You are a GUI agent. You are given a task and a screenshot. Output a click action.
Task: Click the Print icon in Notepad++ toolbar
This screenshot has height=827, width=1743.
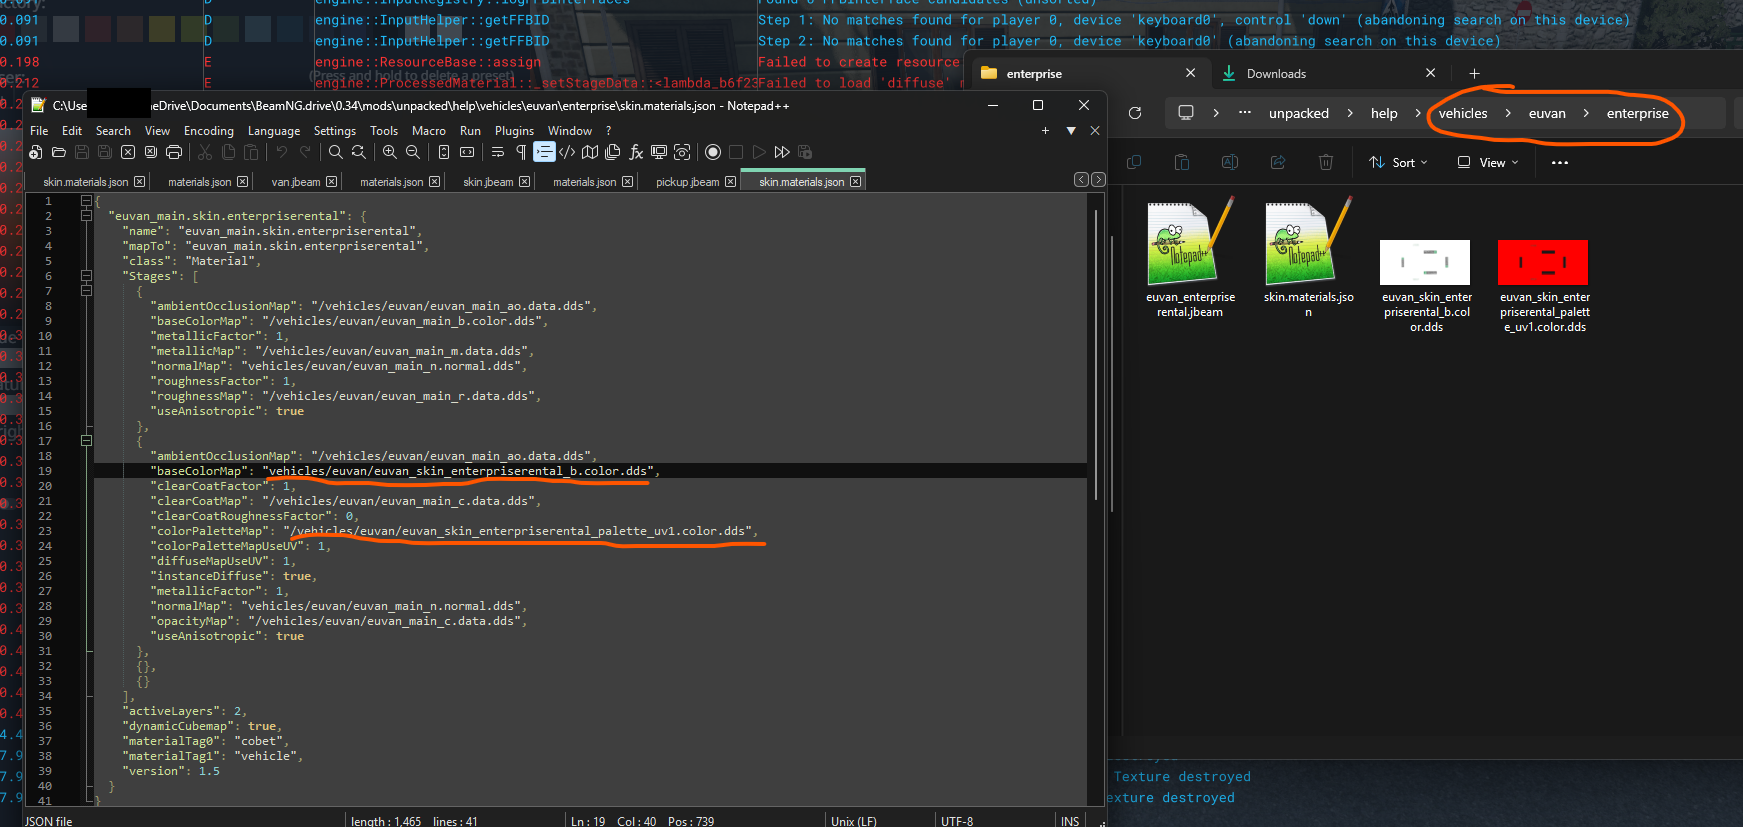pos(174,152)
